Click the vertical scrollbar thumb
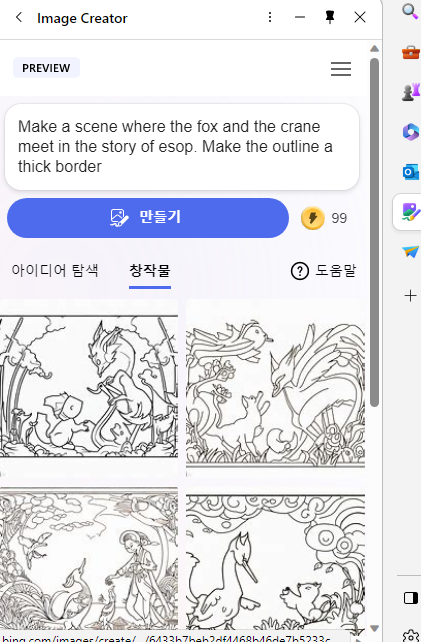The image size is (421, 642). [374, 232]
